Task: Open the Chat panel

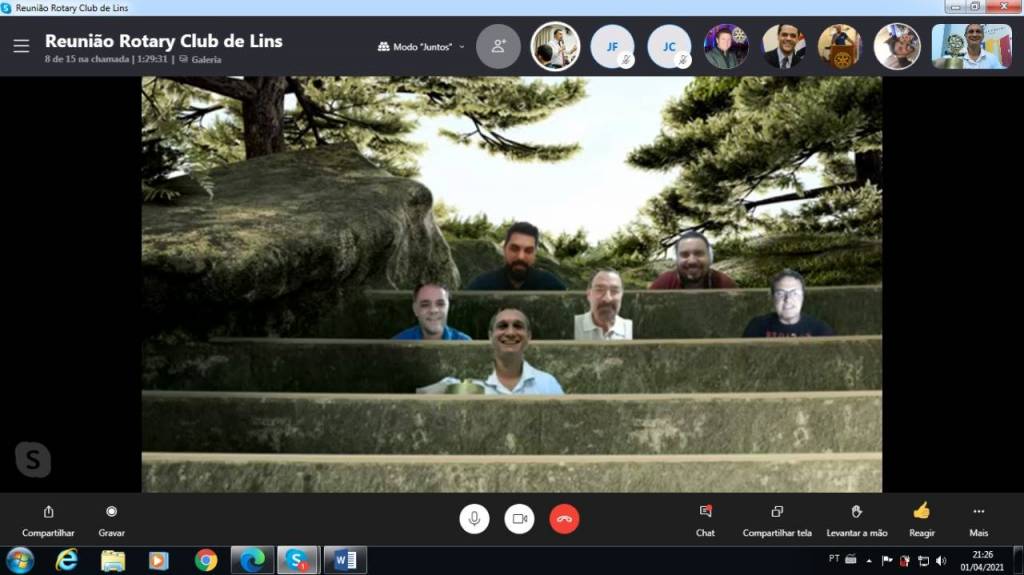Action: (x=705, y=519)
